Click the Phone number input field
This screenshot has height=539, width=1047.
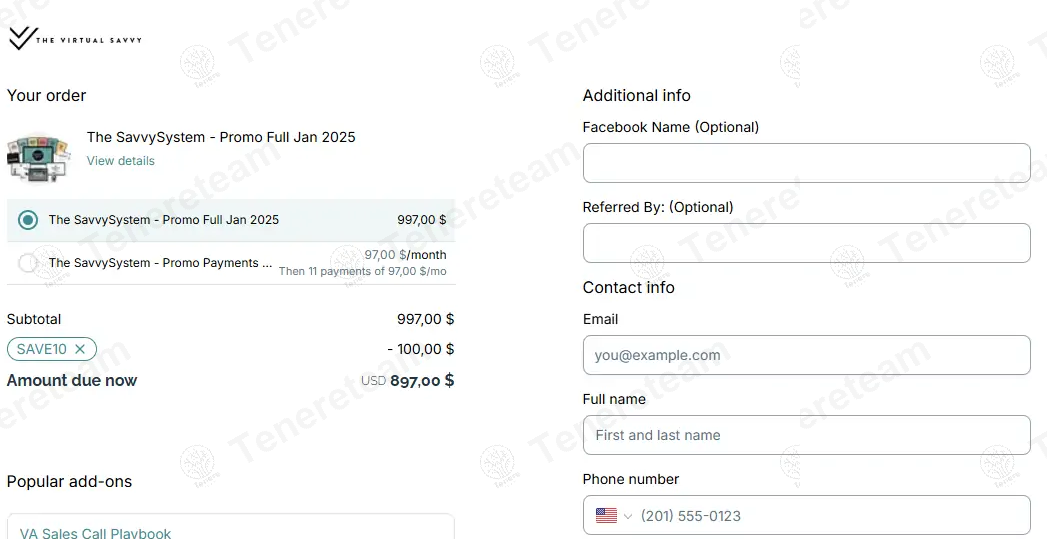pos(830,516)
